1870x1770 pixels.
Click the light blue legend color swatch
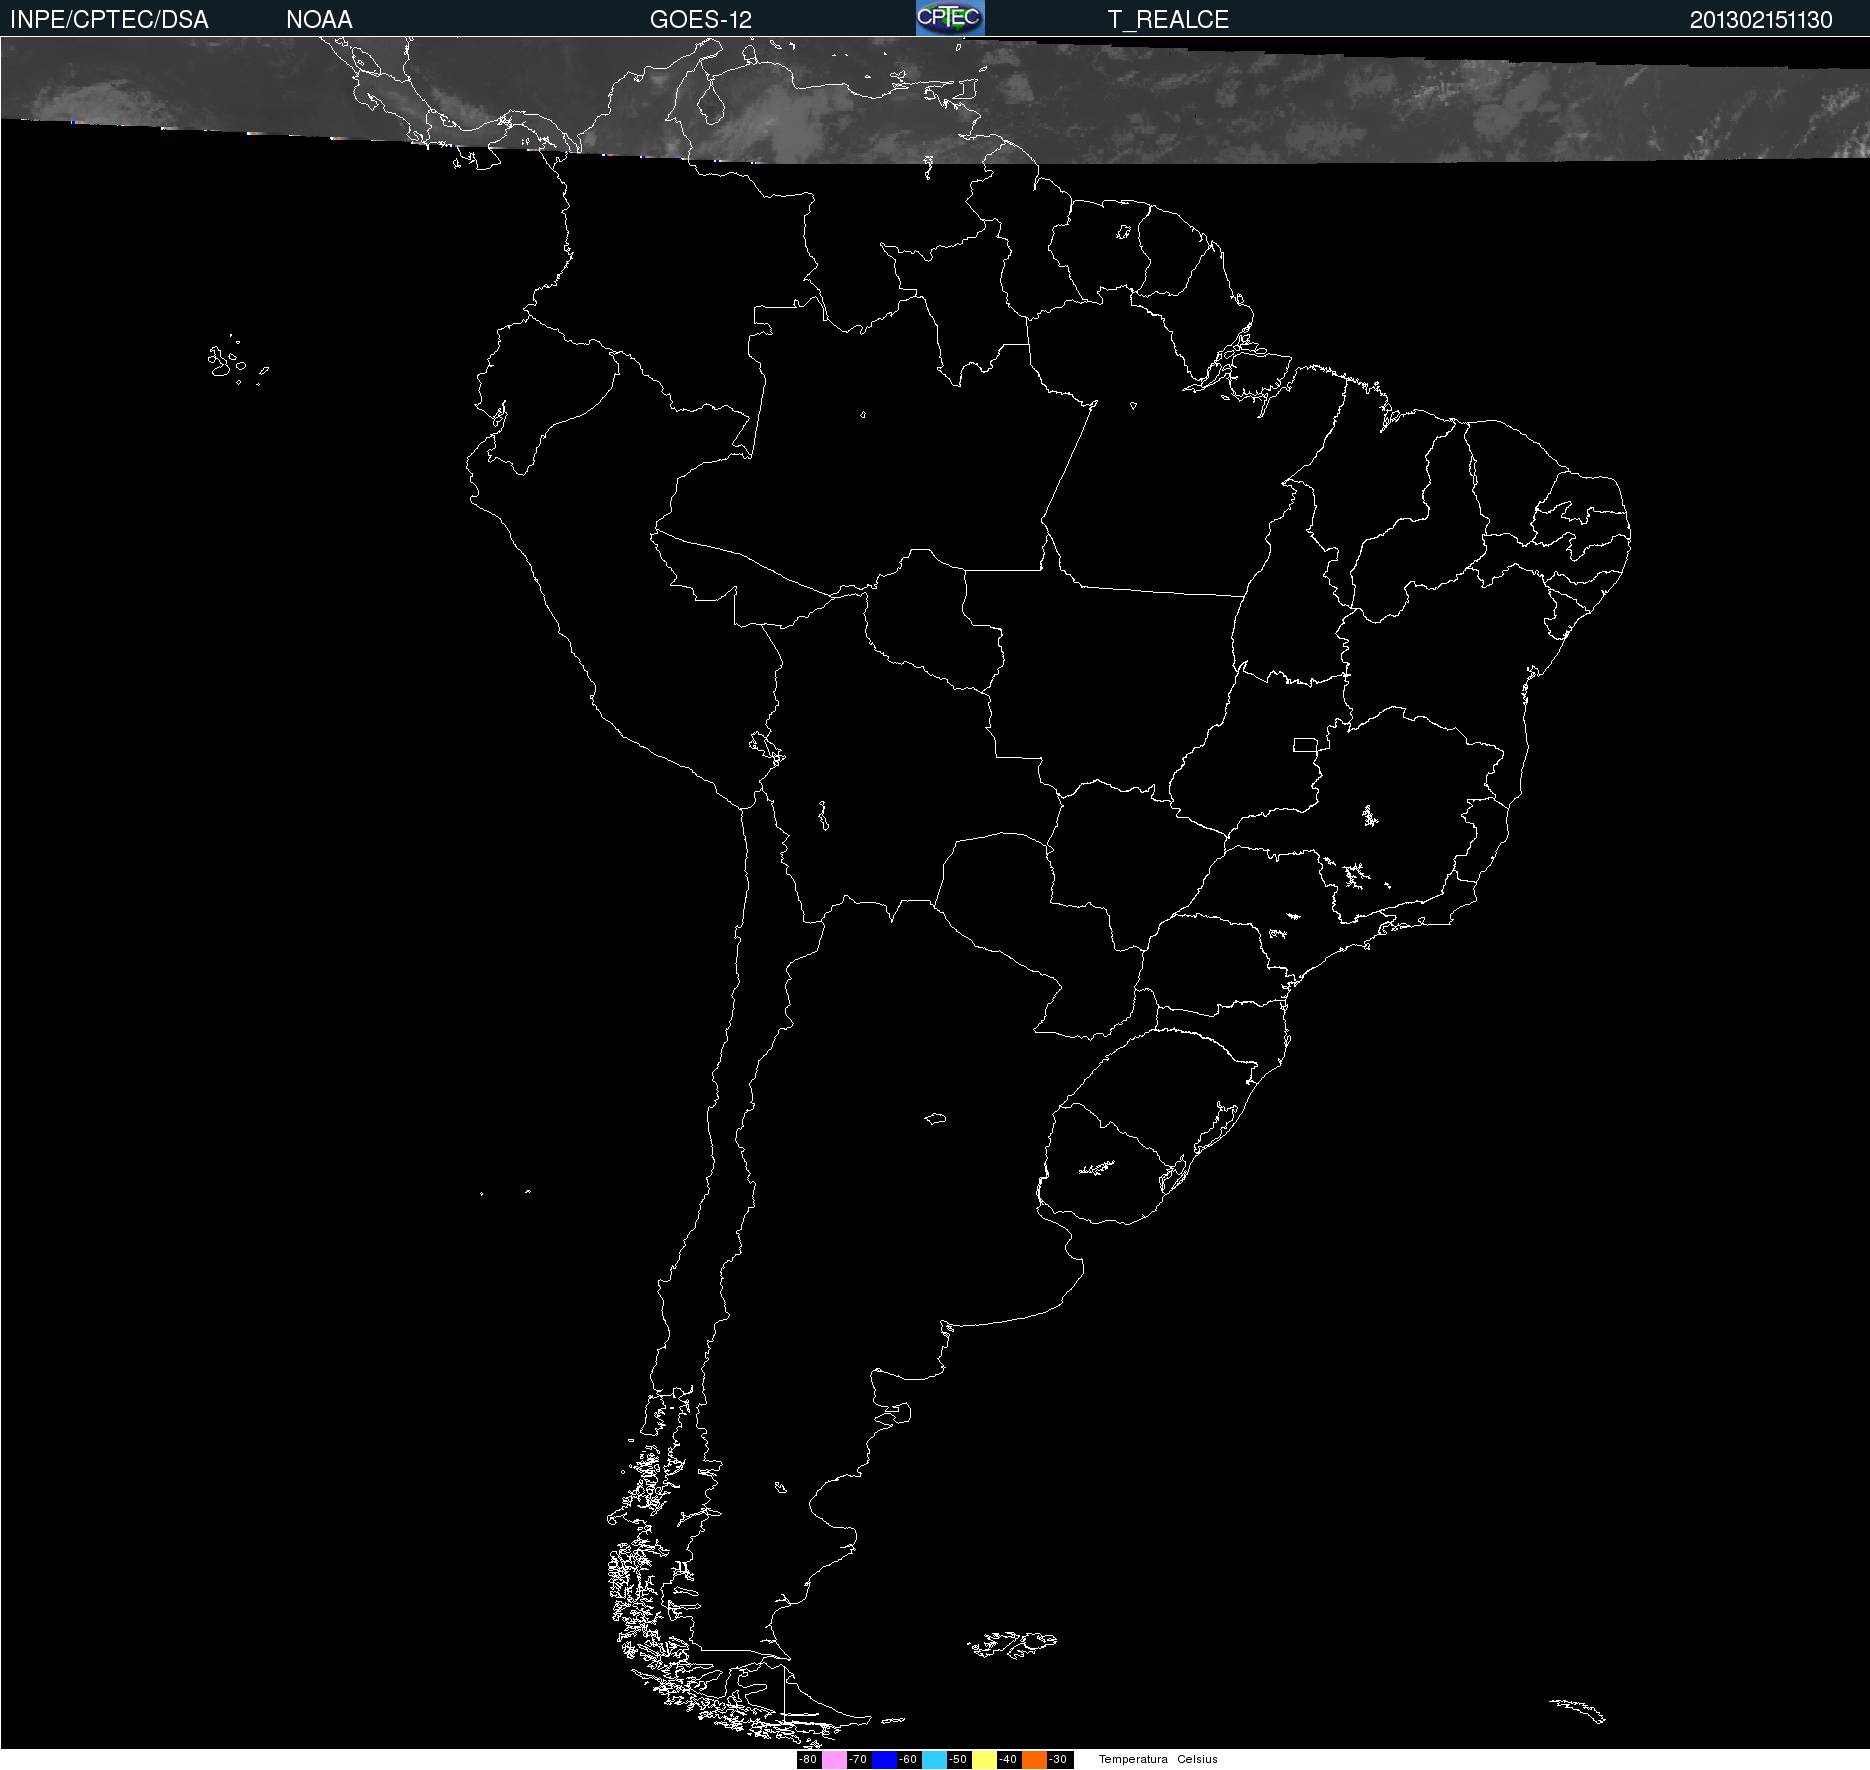[934, 1760]
